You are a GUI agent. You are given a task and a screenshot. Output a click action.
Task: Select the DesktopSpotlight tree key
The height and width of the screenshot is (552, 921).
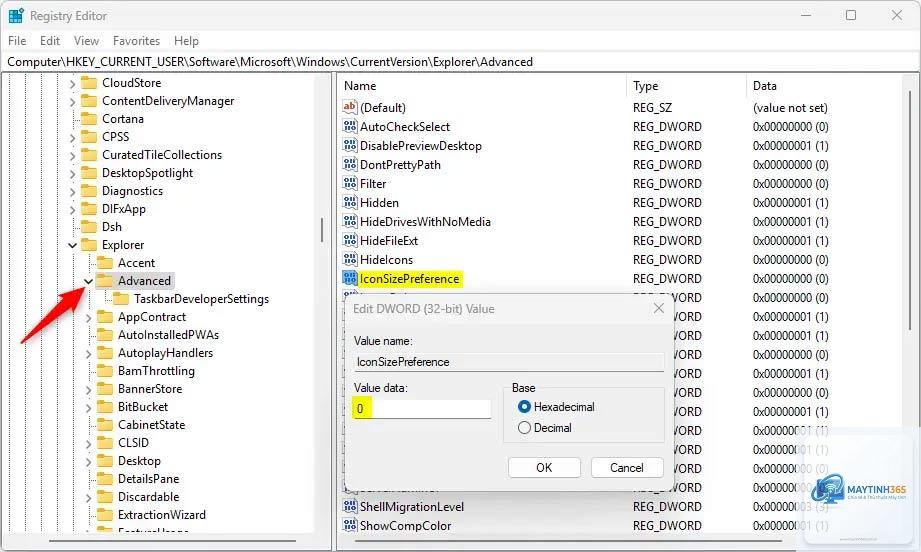tap(147, 173)
